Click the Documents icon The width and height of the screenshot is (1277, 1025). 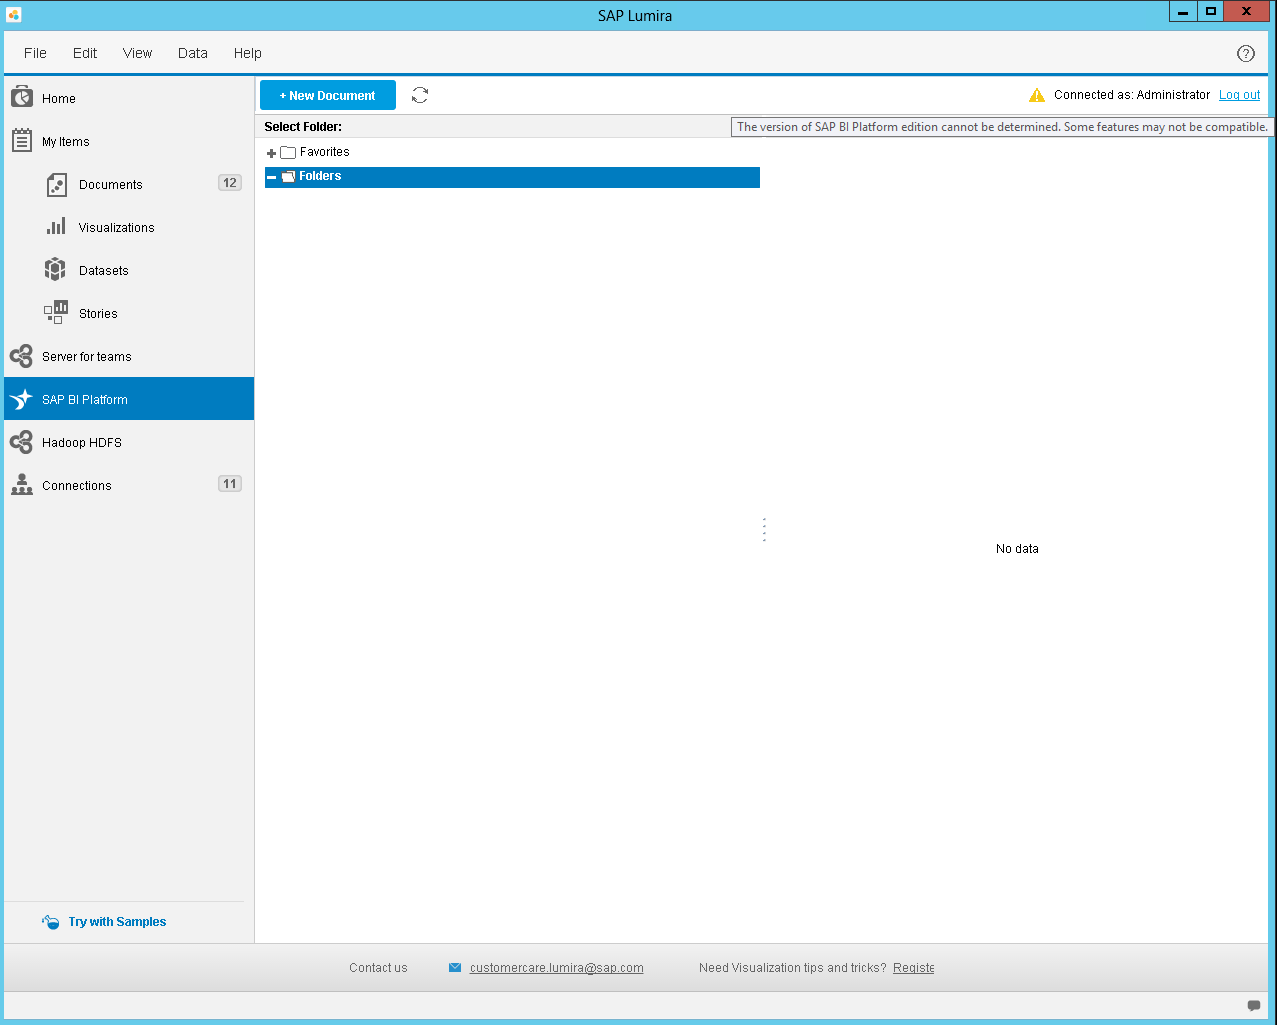click(x=57, y=184)
